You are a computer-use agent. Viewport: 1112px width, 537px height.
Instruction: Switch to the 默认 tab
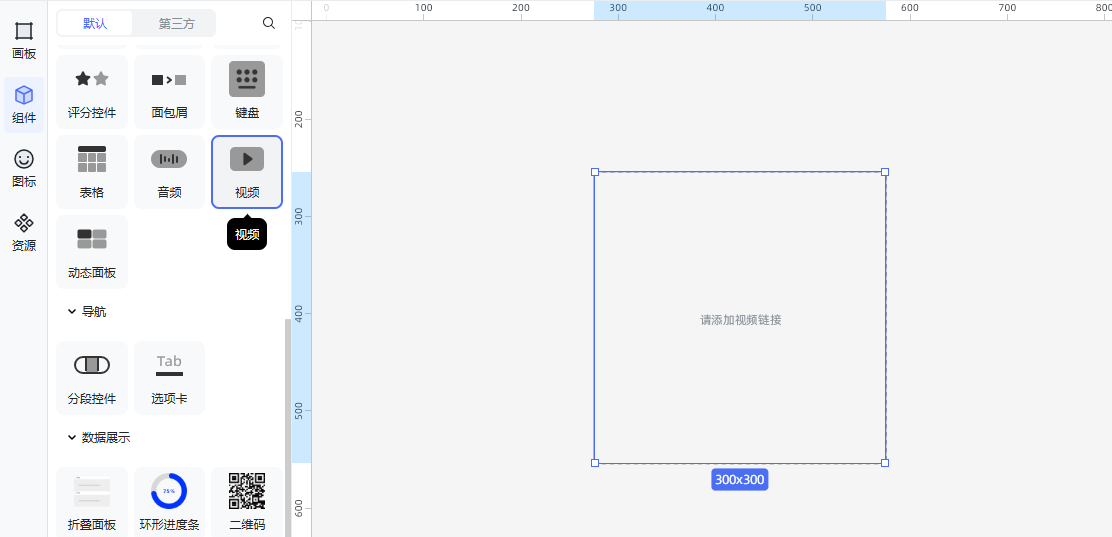[95, 23]
